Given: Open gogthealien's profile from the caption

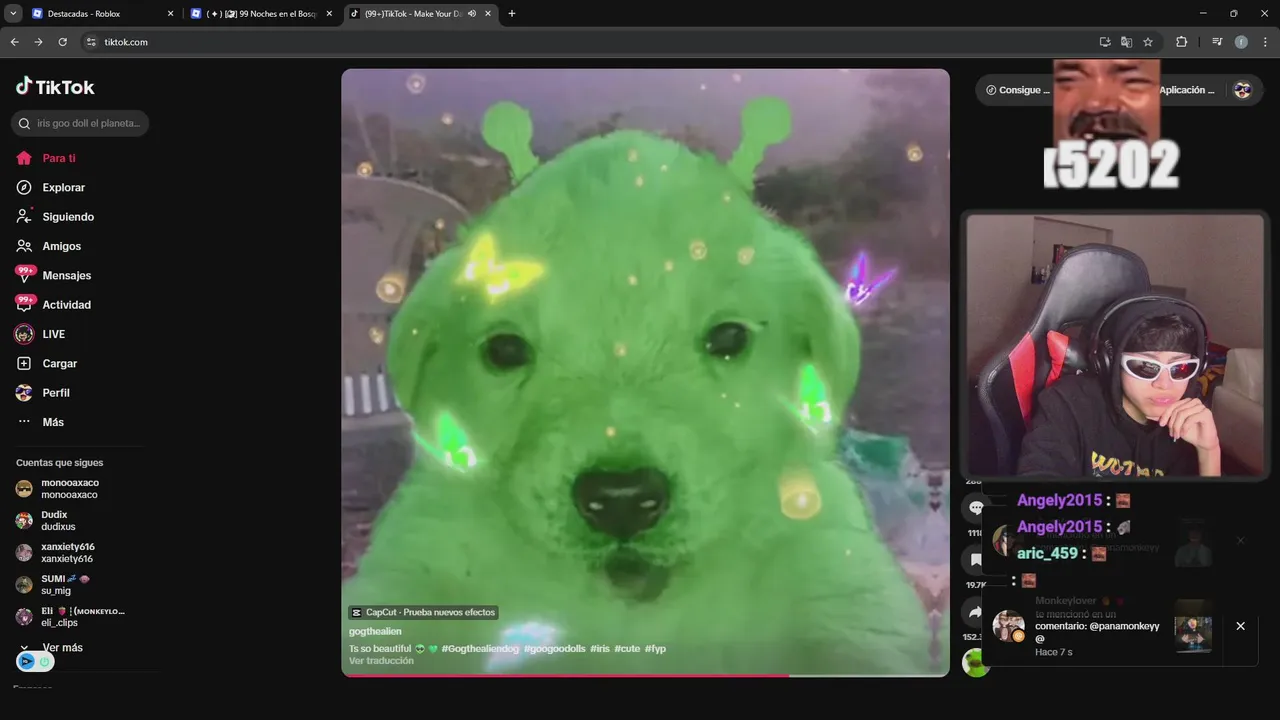Looking at the screenshot, I should point(375,631).
